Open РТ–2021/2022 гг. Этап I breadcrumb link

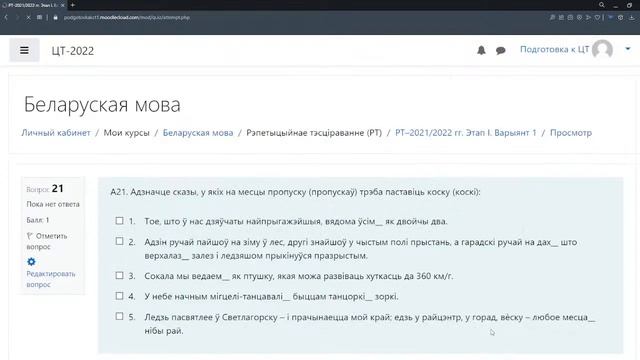point(466,133)
